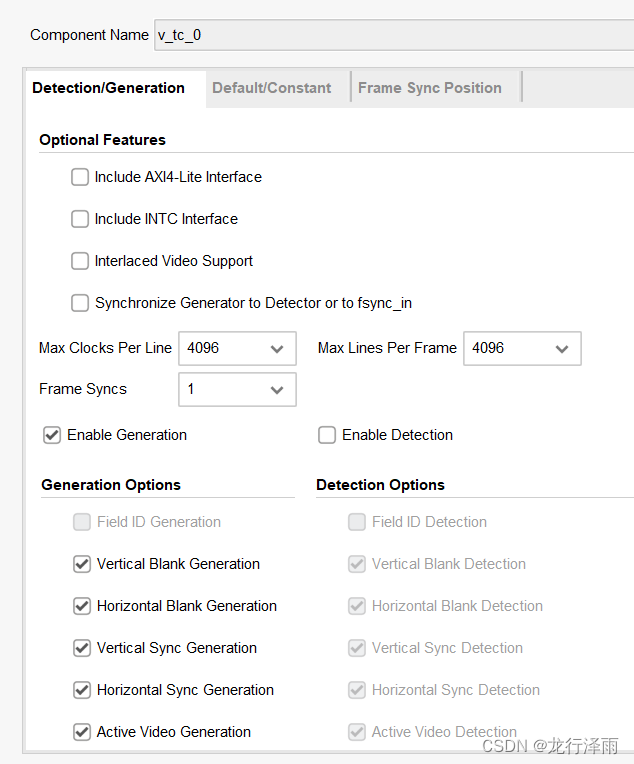This screenshot has width=634, height=764.
Task: Toggle Interlaced Video Support checkbox
Action: 80,261
